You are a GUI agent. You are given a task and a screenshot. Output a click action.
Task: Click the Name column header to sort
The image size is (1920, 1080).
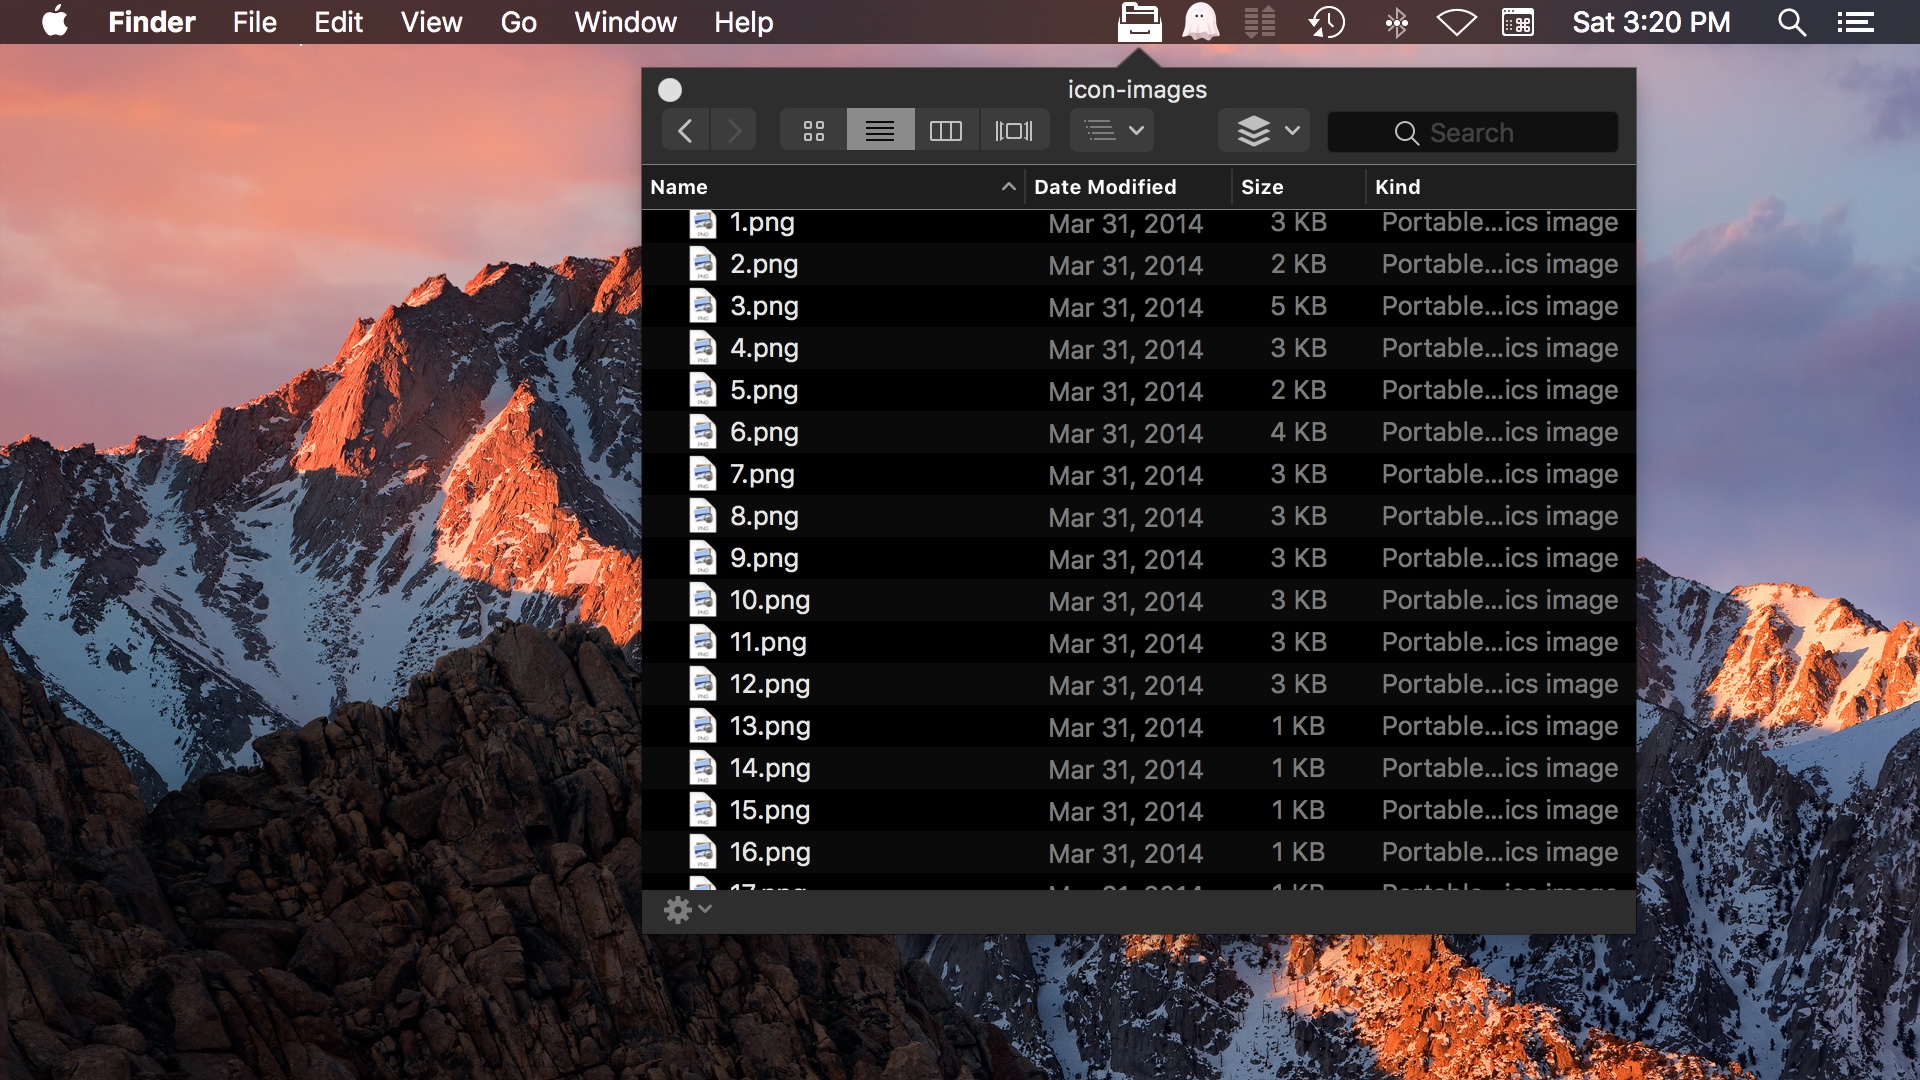point(832,186)
